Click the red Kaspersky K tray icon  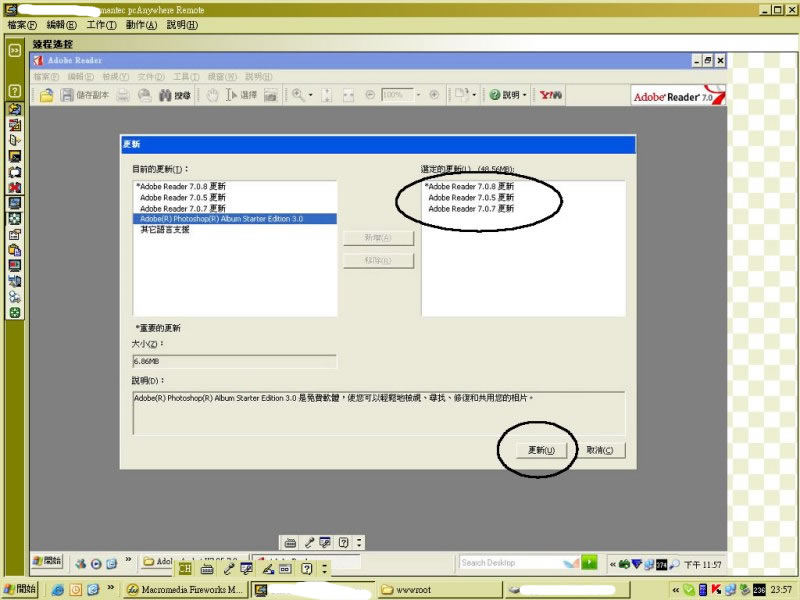point(716,590)
